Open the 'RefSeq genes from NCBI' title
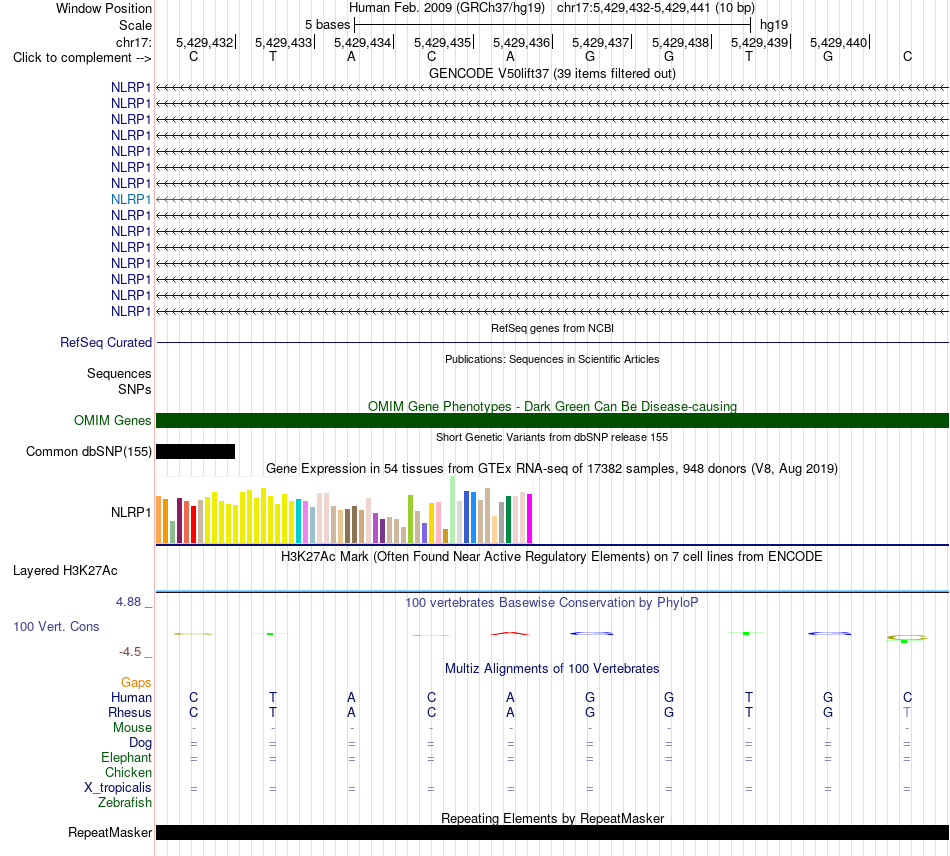950x856 pixels. [552, 328]
